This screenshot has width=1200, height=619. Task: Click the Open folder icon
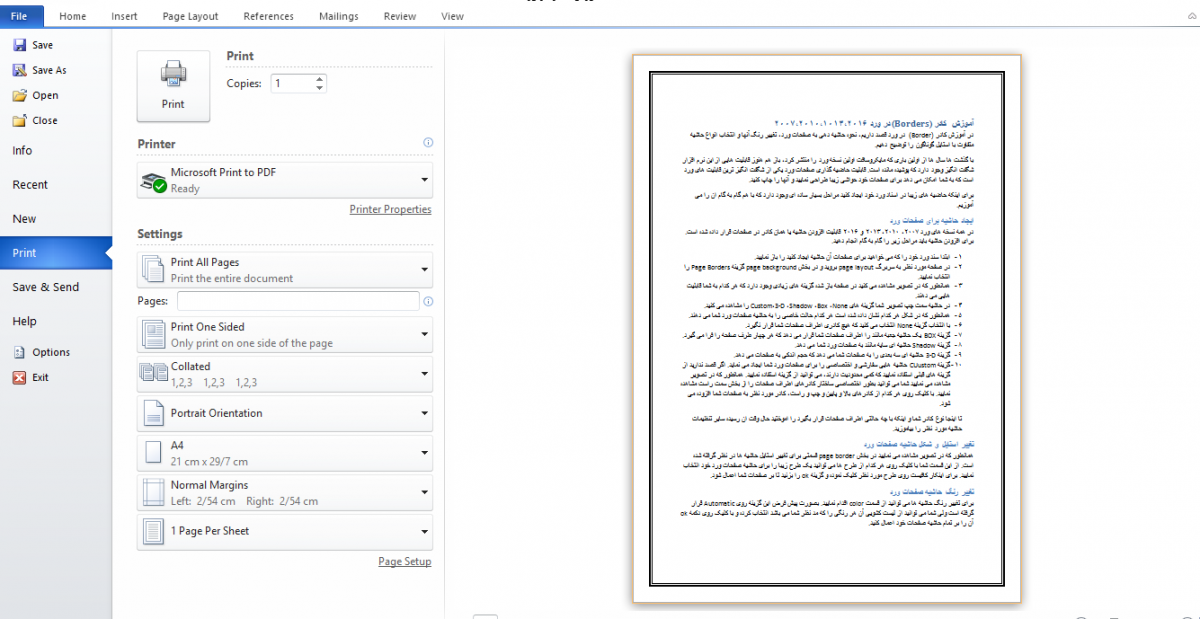(19, 96)
